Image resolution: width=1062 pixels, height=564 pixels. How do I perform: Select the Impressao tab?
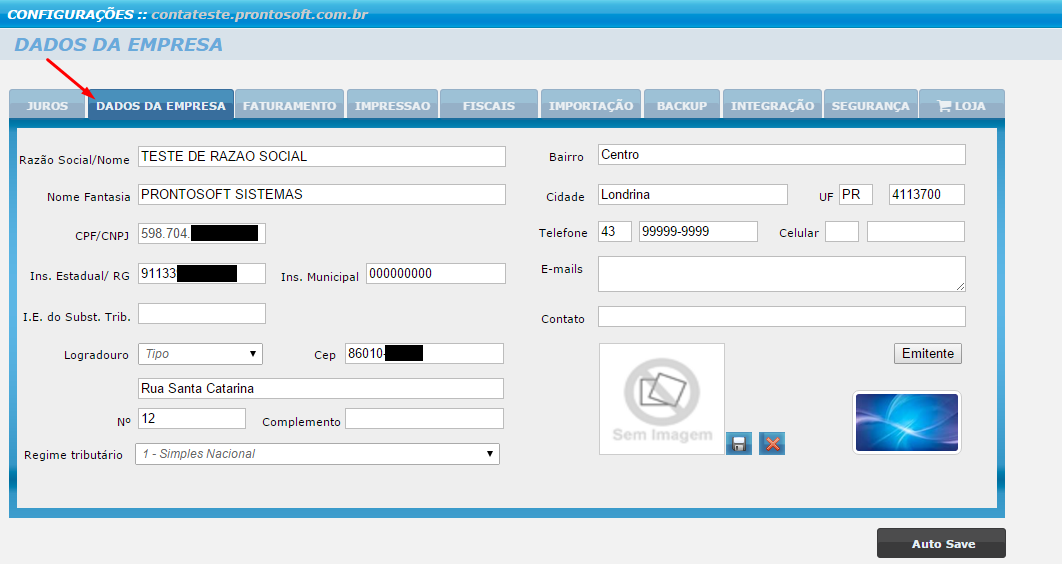(392, 106)
